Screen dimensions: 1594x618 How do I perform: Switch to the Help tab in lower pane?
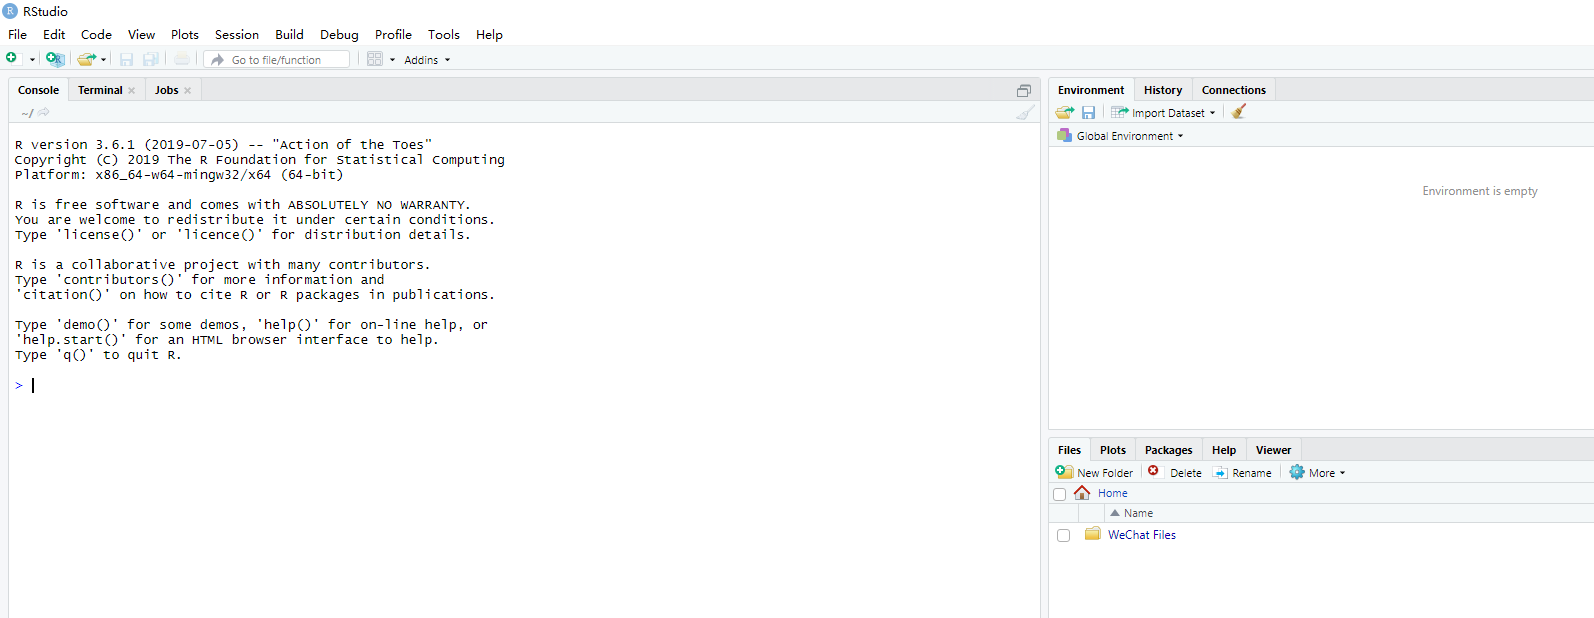pos(1224,450)
